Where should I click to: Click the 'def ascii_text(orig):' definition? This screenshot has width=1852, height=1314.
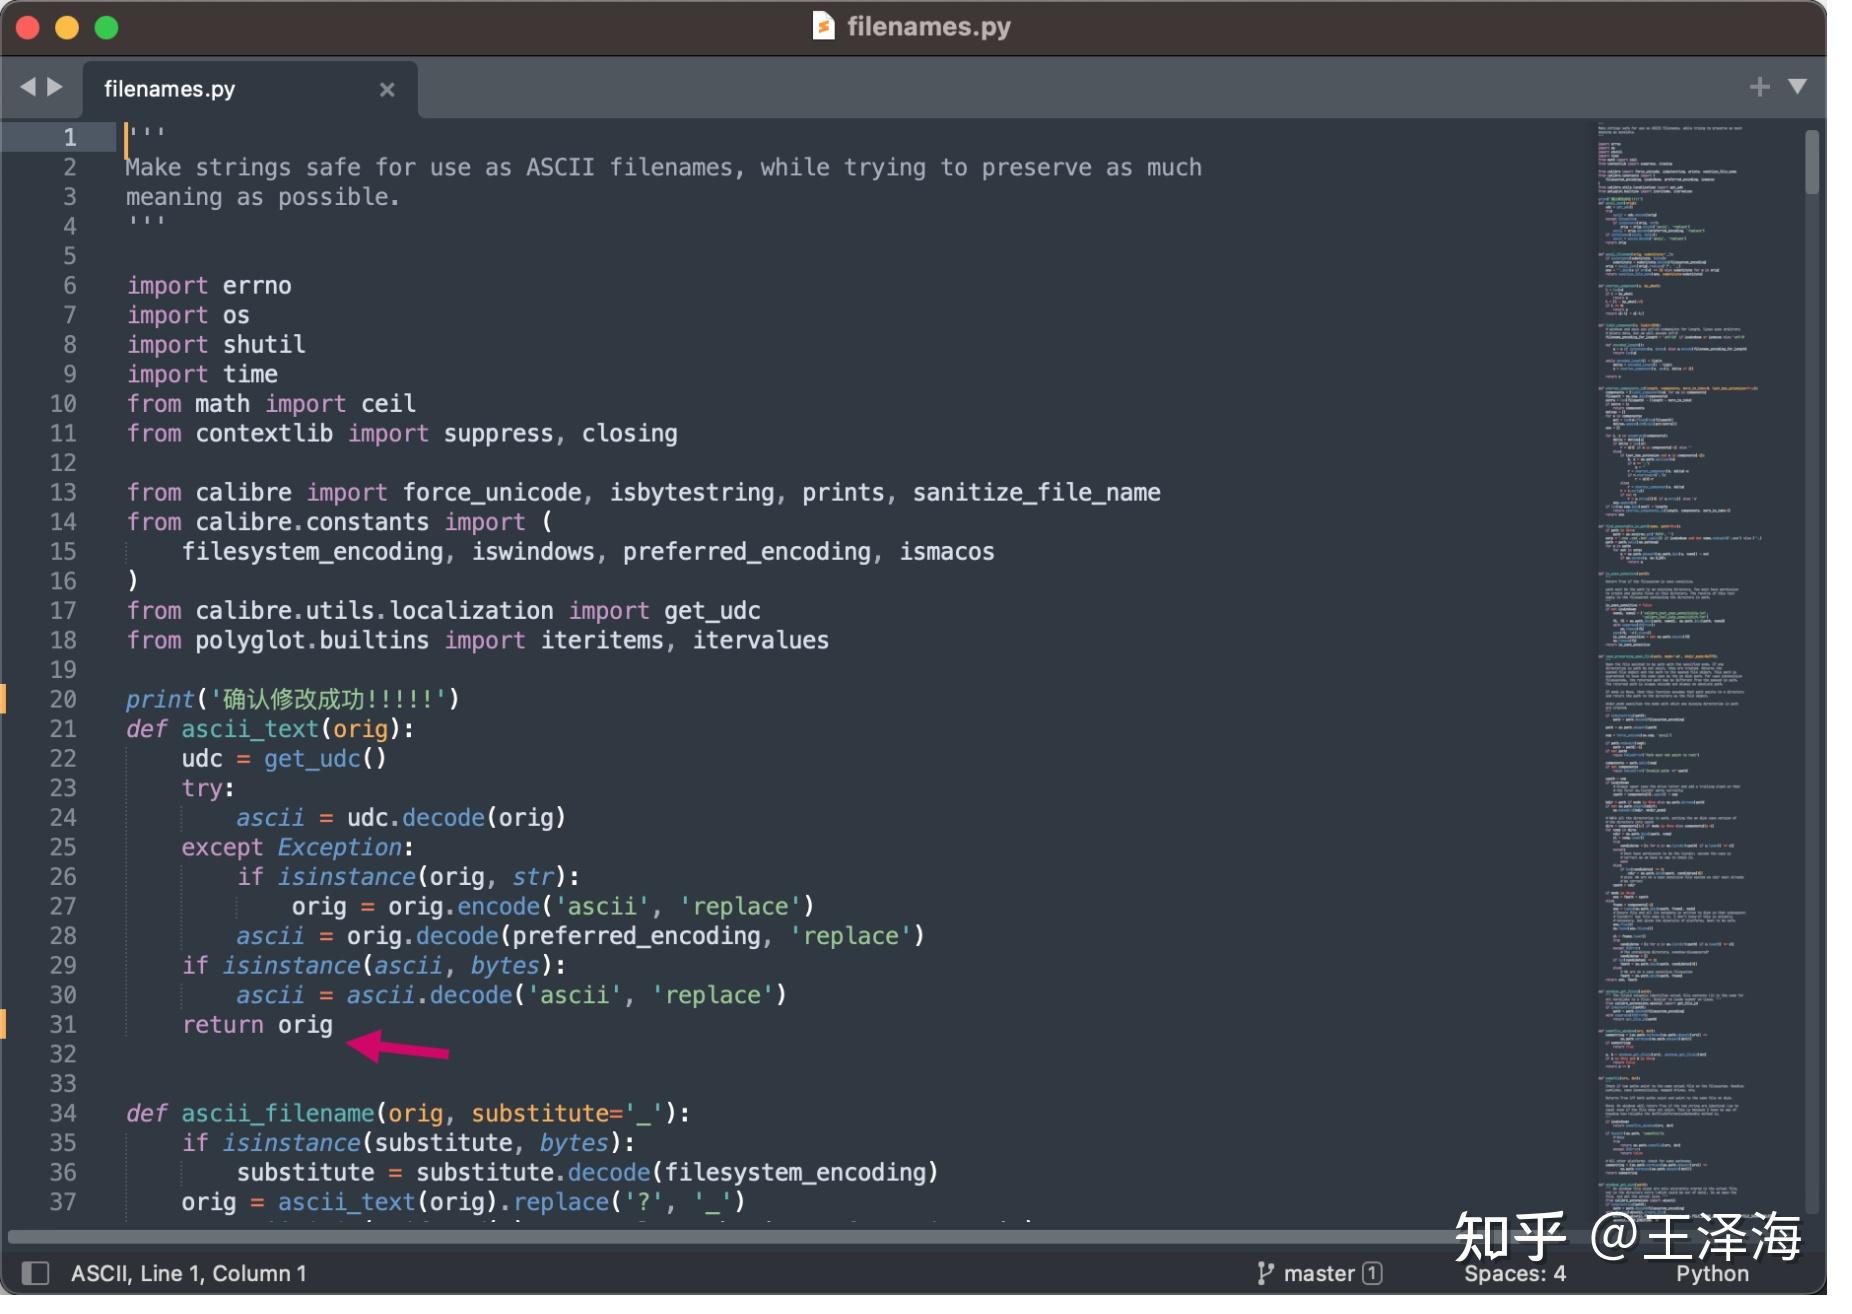tap(270, 729)
